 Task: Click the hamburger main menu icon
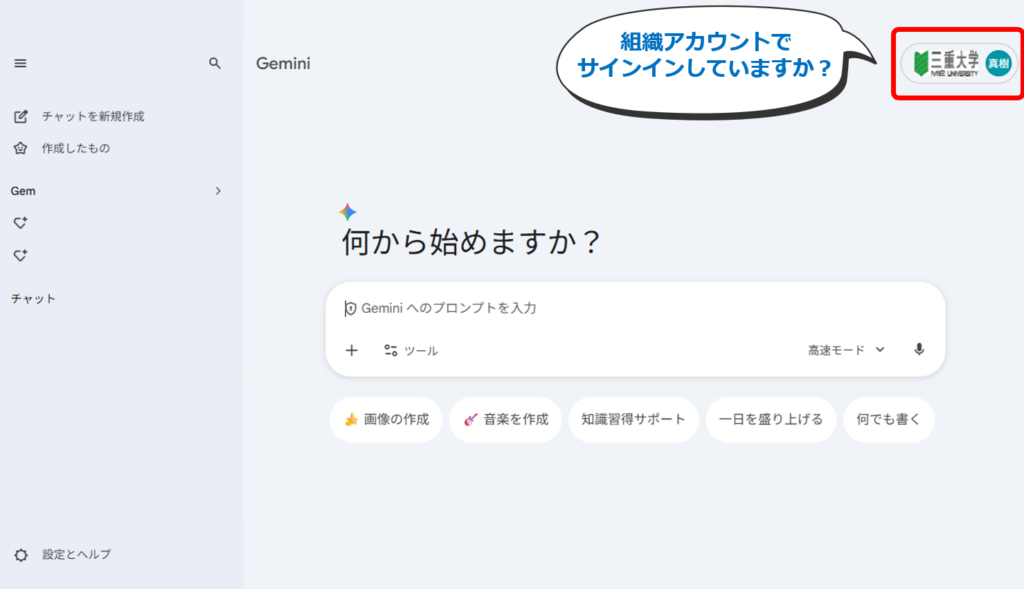[x=20, y=63]
